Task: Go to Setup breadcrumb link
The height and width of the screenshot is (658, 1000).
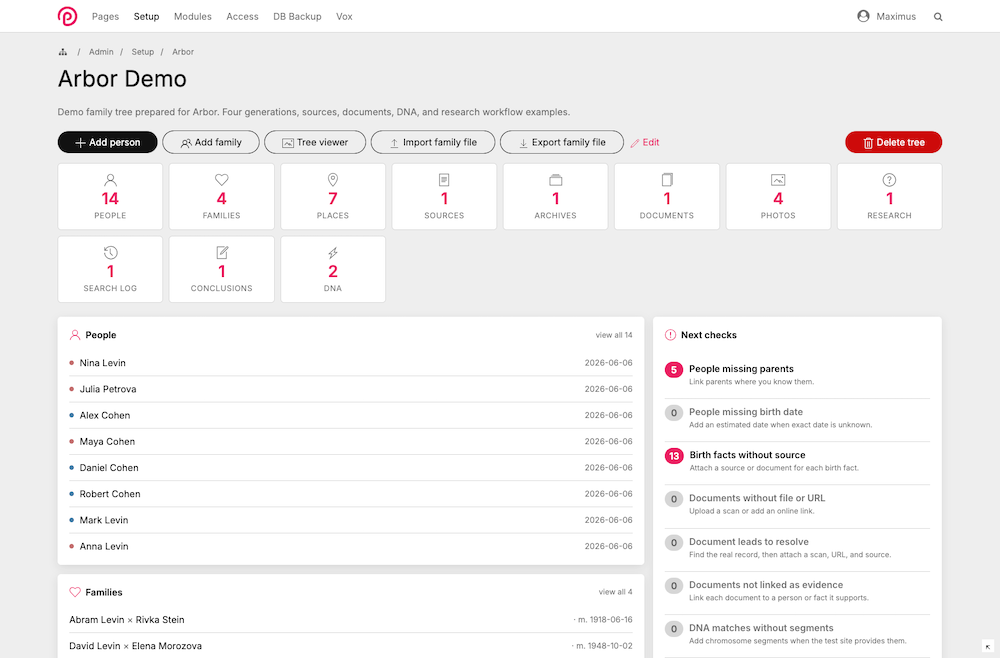Action: coord(143,52)
